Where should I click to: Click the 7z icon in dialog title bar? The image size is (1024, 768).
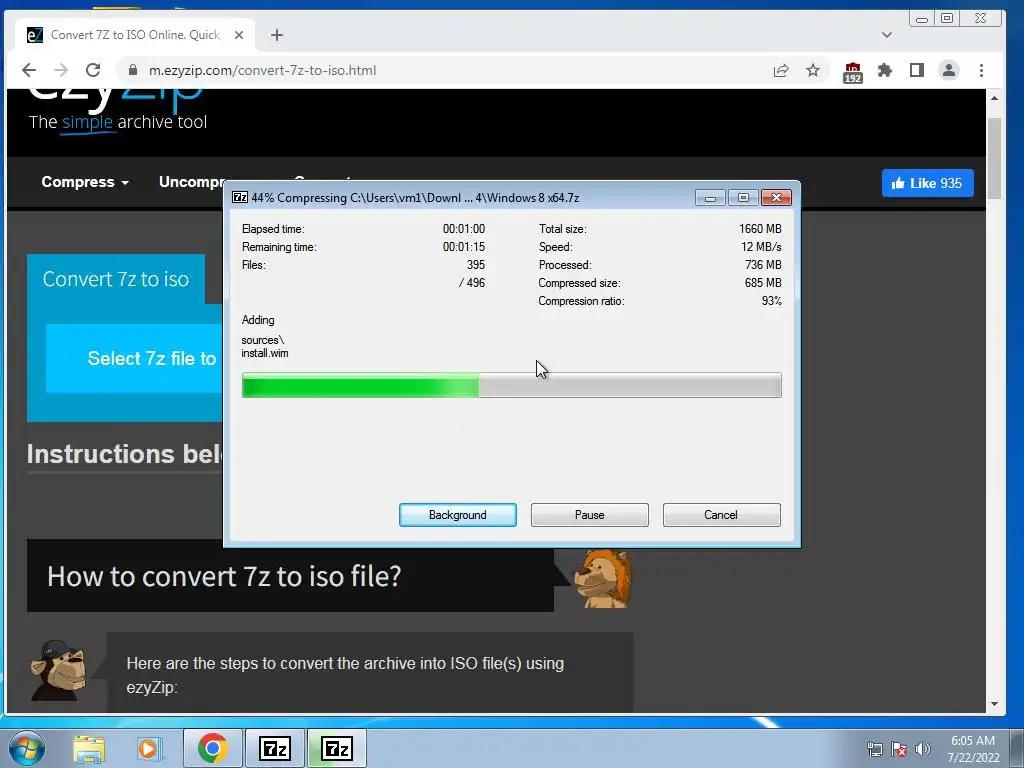tap(240, 197)
